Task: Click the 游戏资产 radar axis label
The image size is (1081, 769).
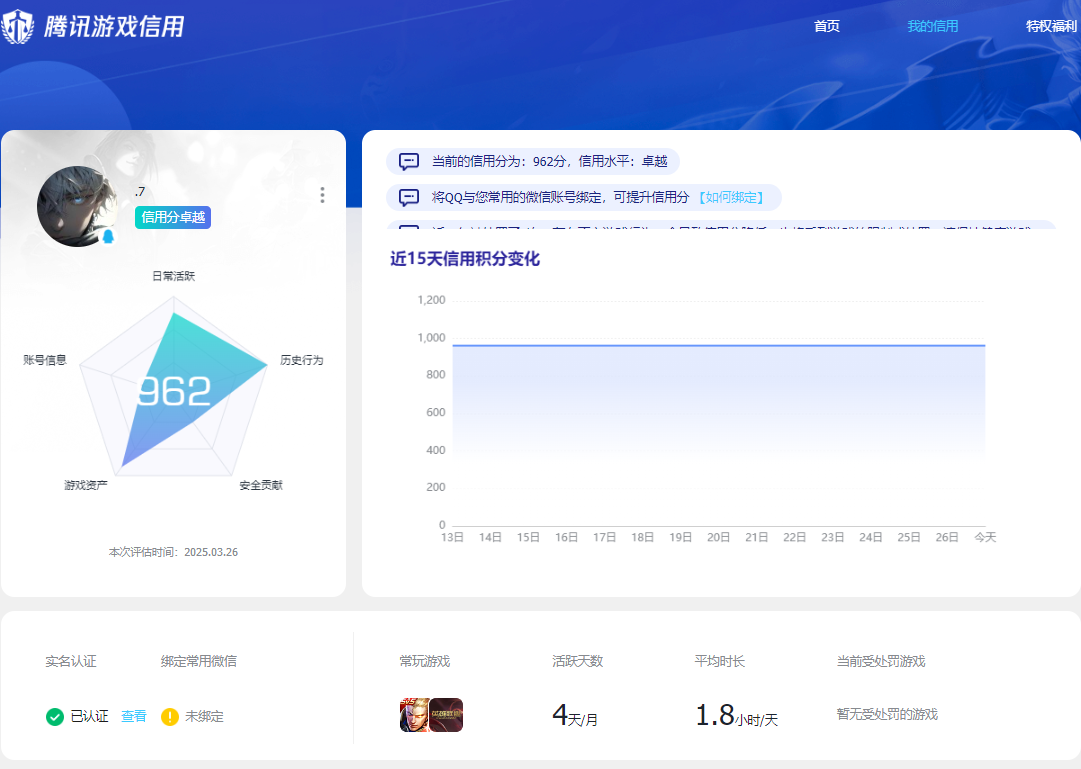Action: point(85,486)
